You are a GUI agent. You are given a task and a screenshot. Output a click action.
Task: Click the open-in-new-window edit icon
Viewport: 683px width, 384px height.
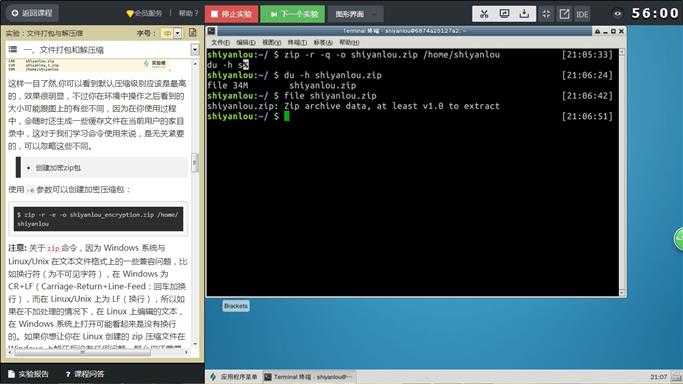point(565,14)
